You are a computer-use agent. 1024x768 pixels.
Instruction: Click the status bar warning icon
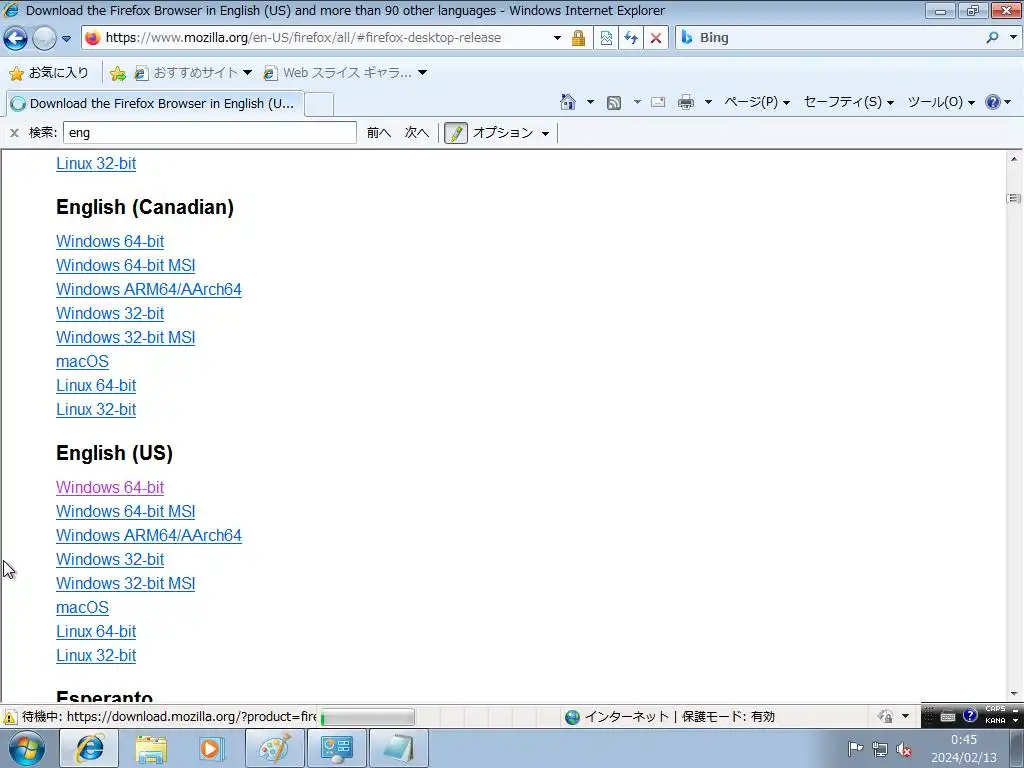[10, 717]
